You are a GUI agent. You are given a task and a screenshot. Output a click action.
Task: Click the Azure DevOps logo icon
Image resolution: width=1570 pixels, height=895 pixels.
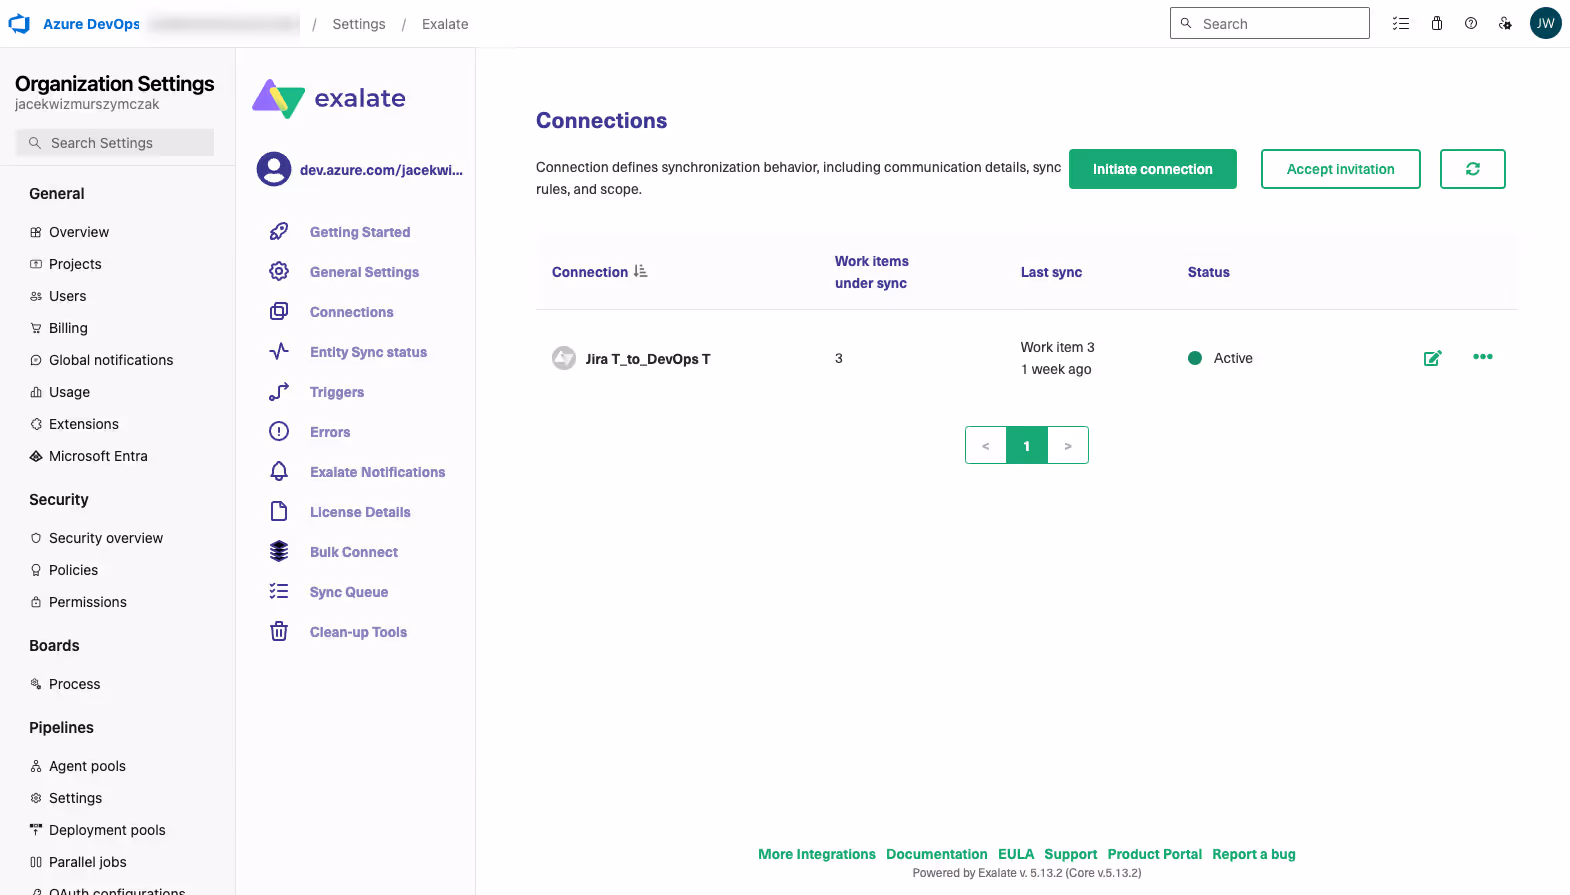click(x=19, y=23)
